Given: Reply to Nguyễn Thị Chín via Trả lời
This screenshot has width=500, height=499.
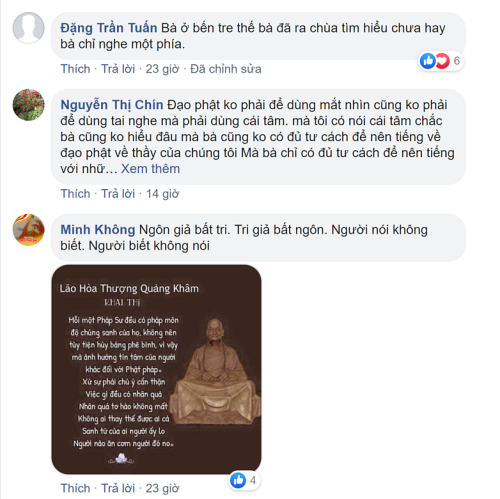Looking at the screenshot, I should point(118,193).
